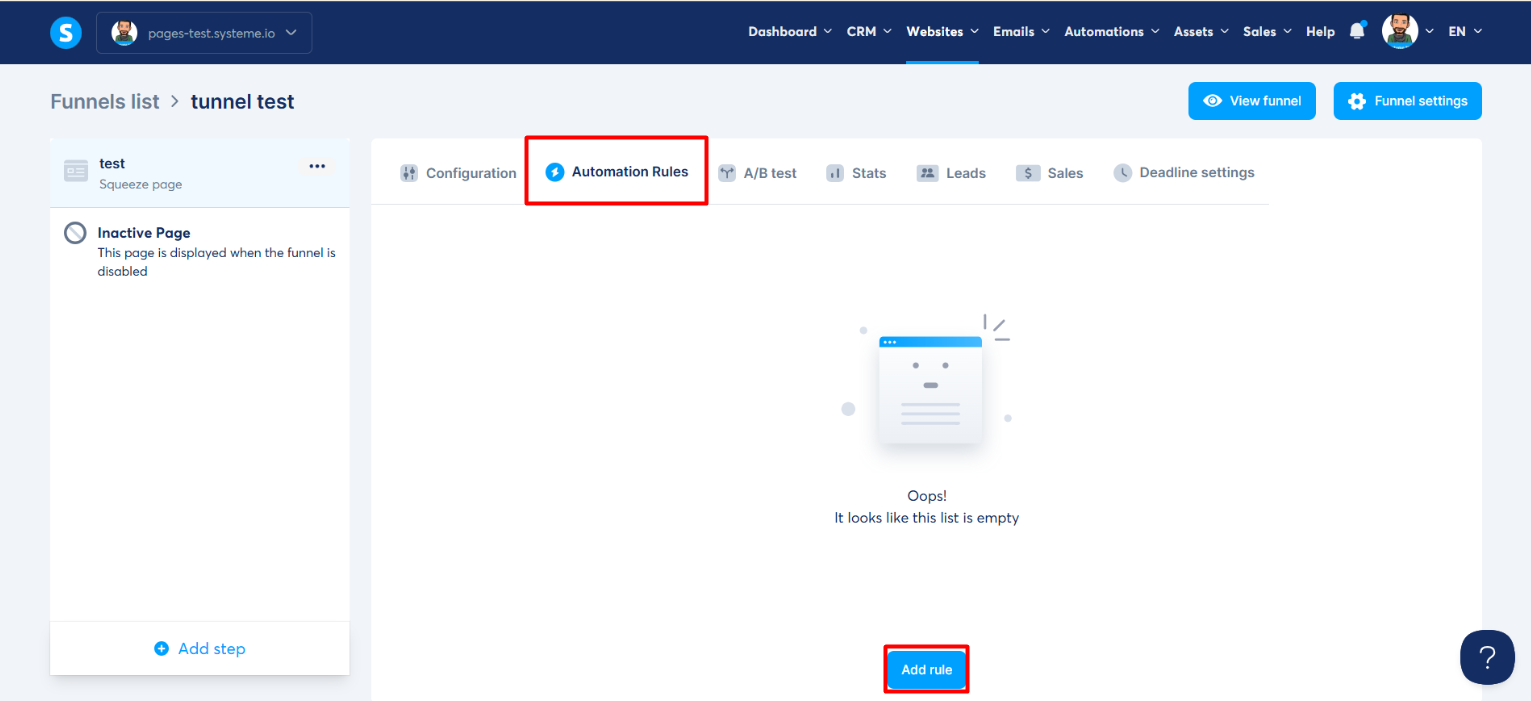This screenshot has width=1531, height=701.
Task: Click the gear icon in Funnel settings
Action: tap(1357, 101)
